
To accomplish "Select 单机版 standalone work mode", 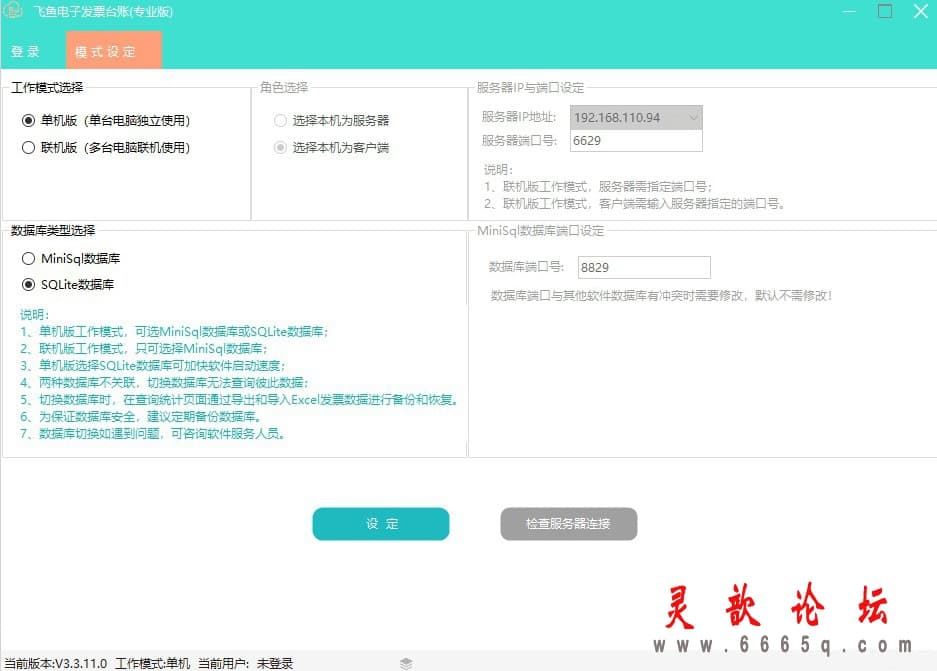I will [106, 121].
